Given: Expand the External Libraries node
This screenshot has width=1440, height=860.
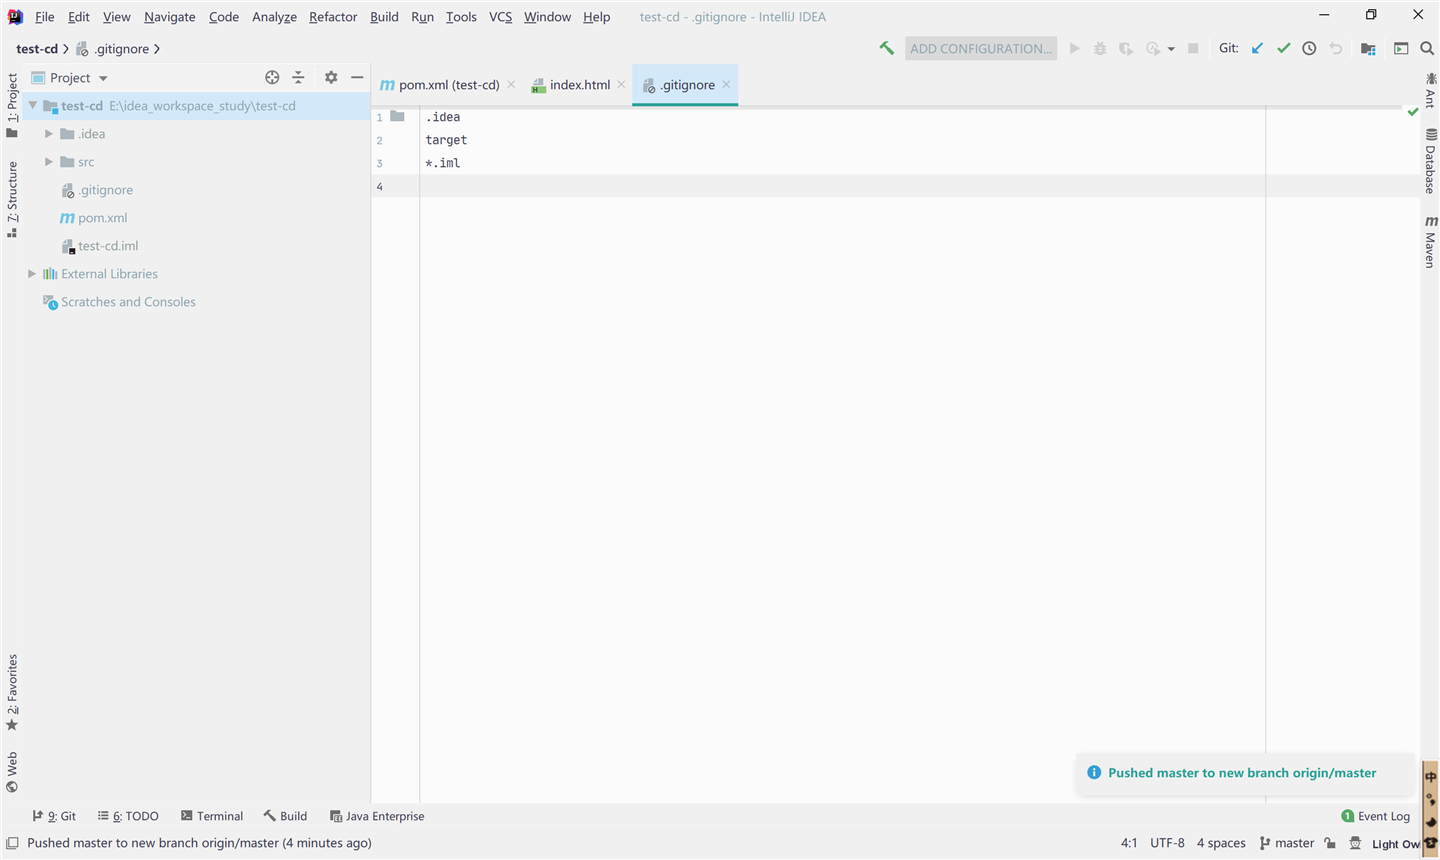Looking at the screenshot, I should pos(32,274).
